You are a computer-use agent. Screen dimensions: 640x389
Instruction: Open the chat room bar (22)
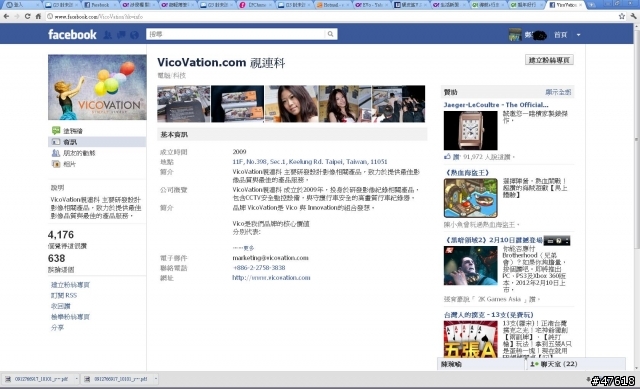575,364
